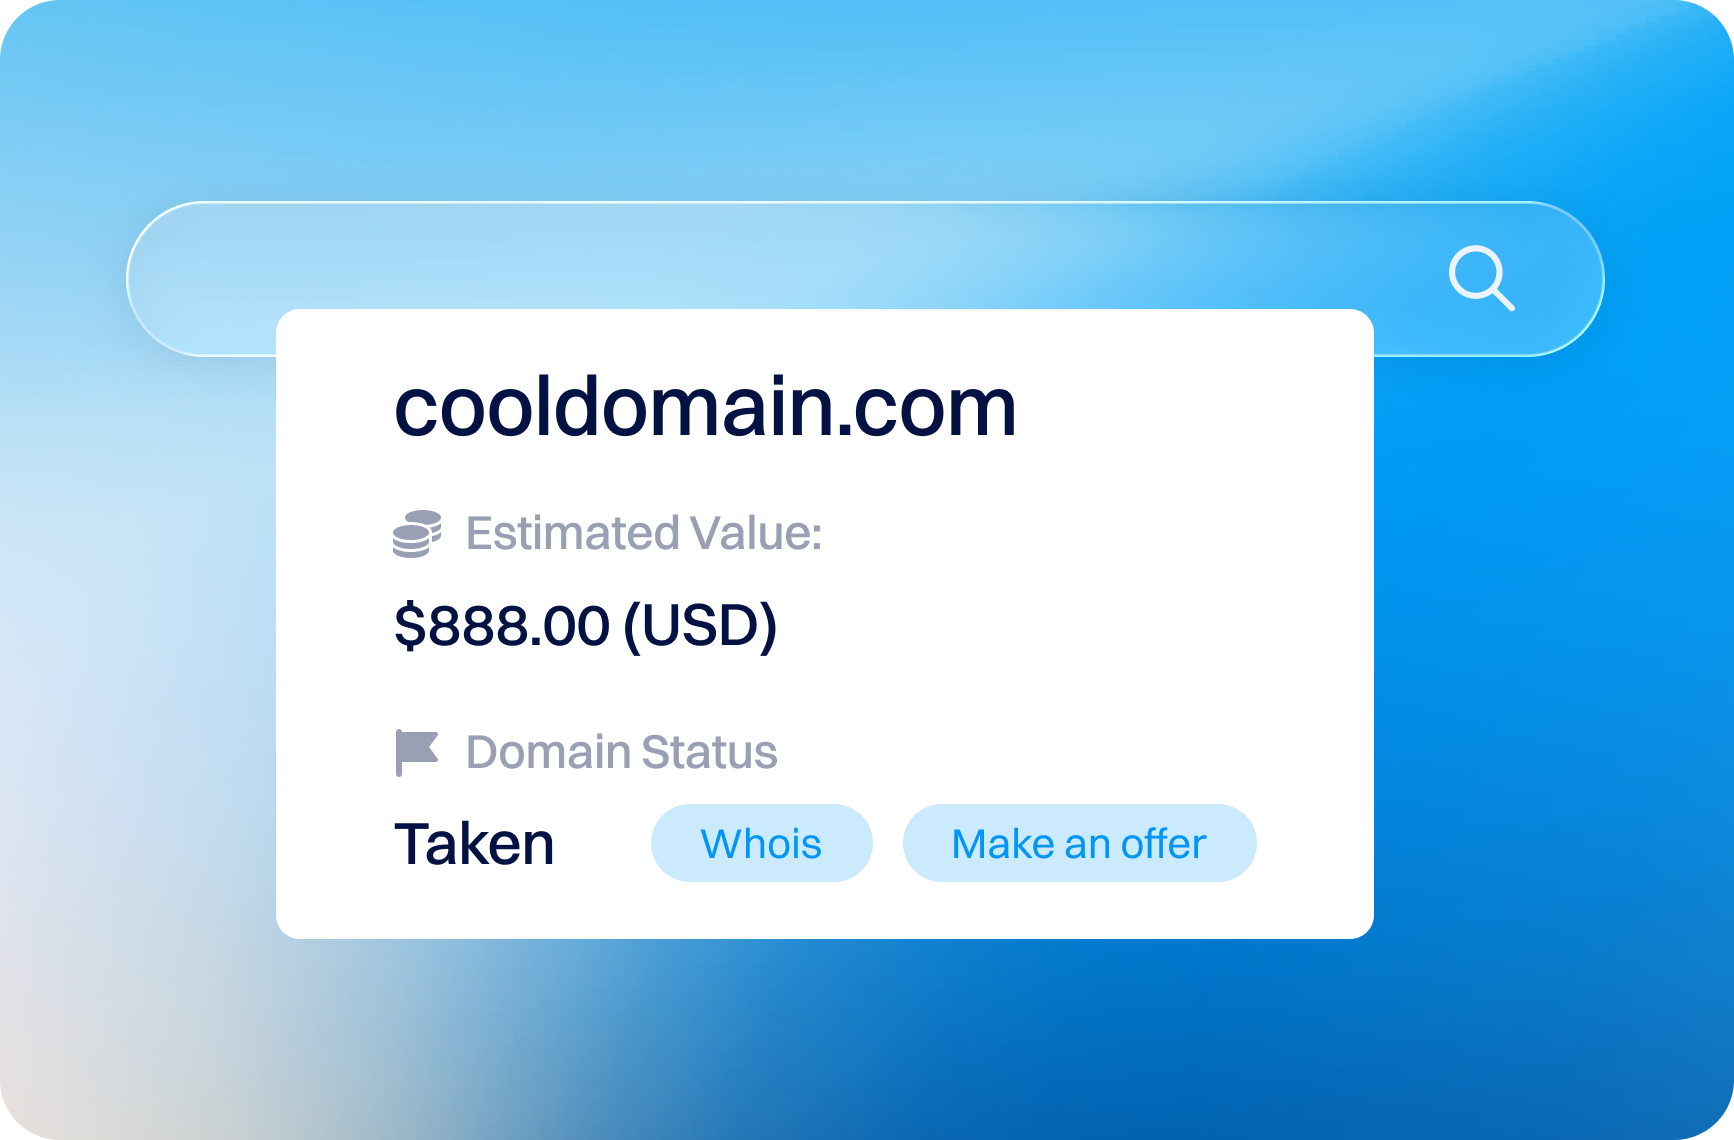Screen dimensions: 1734x1140
Task: Select the Make an offer button
Action: [1079, 843]
